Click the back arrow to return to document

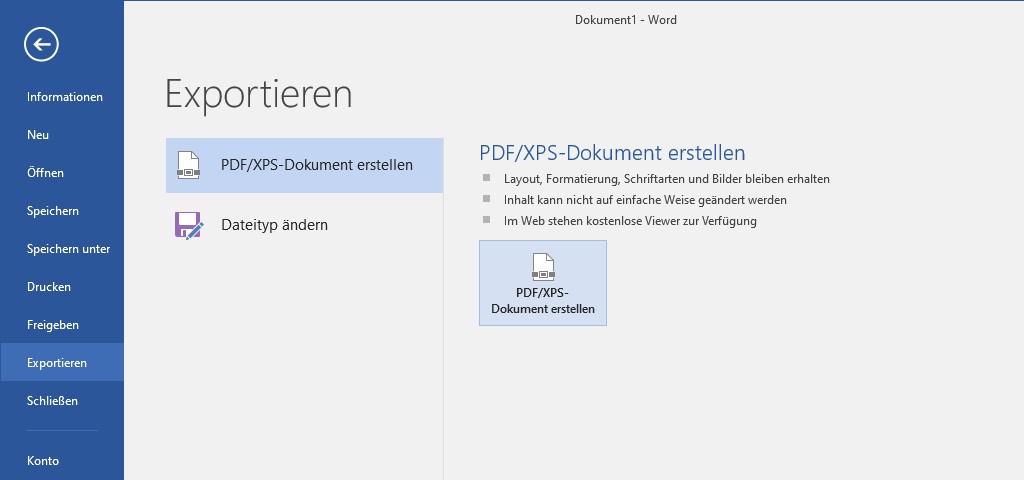(x=42, y=44)
